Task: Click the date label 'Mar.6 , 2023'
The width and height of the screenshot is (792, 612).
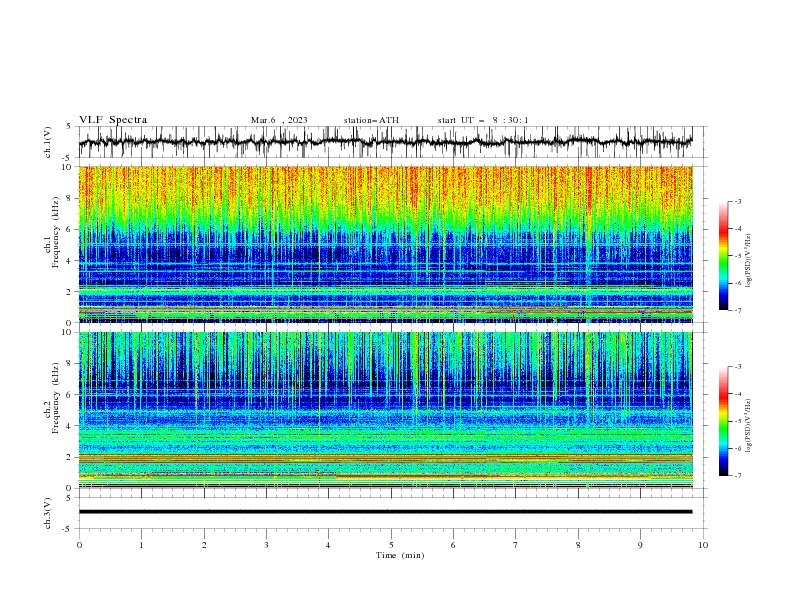Action: 279,120
